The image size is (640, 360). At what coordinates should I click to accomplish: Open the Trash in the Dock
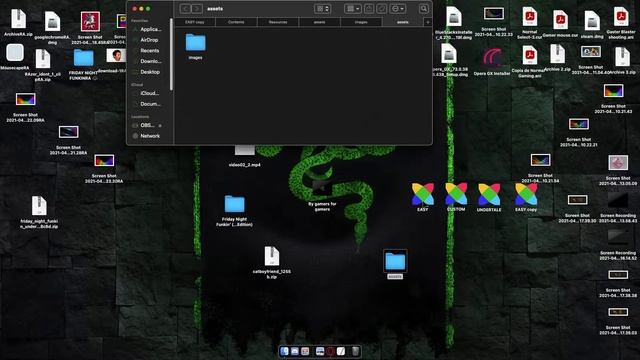click(356, 351)
